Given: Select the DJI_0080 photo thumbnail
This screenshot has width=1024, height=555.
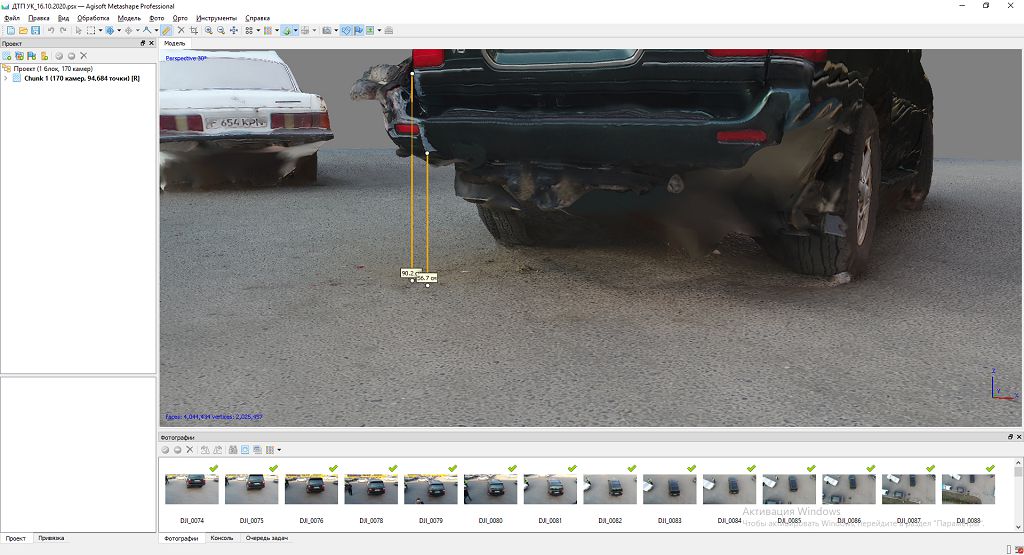Looking at the screenshot, I should [490, 489].
